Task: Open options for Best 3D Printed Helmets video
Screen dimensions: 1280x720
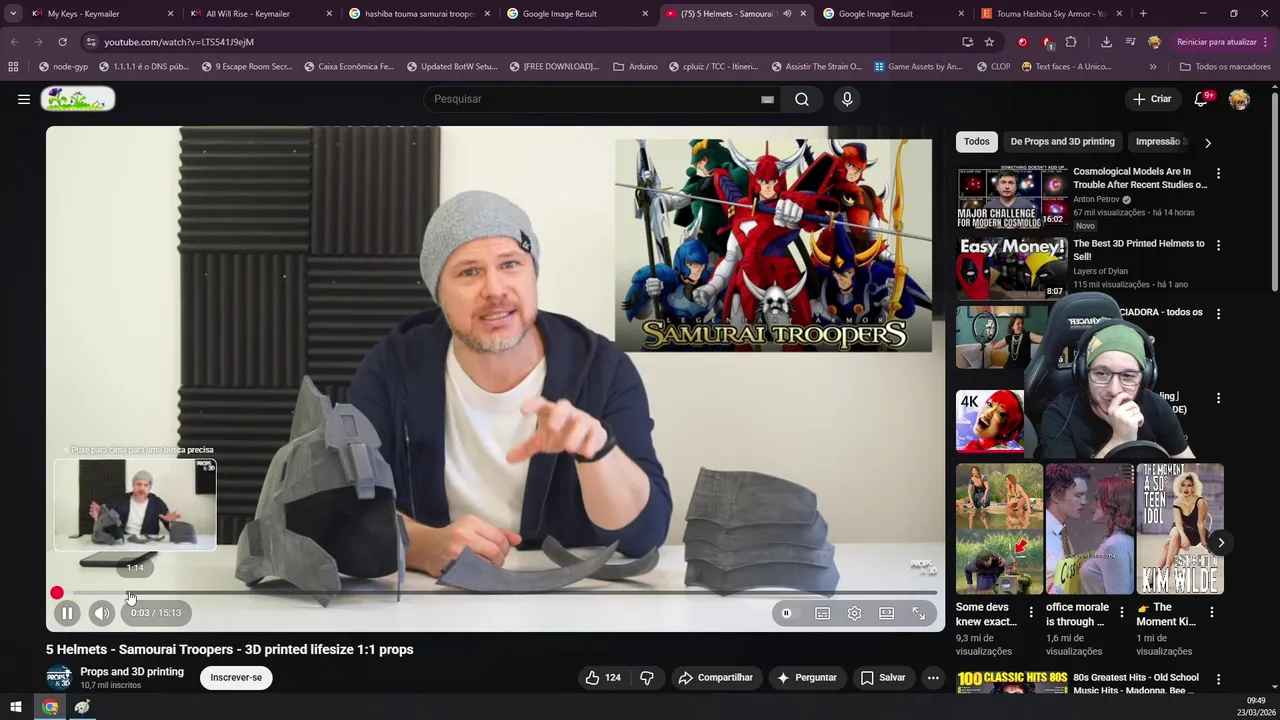Action: [x=1218, y=245]
